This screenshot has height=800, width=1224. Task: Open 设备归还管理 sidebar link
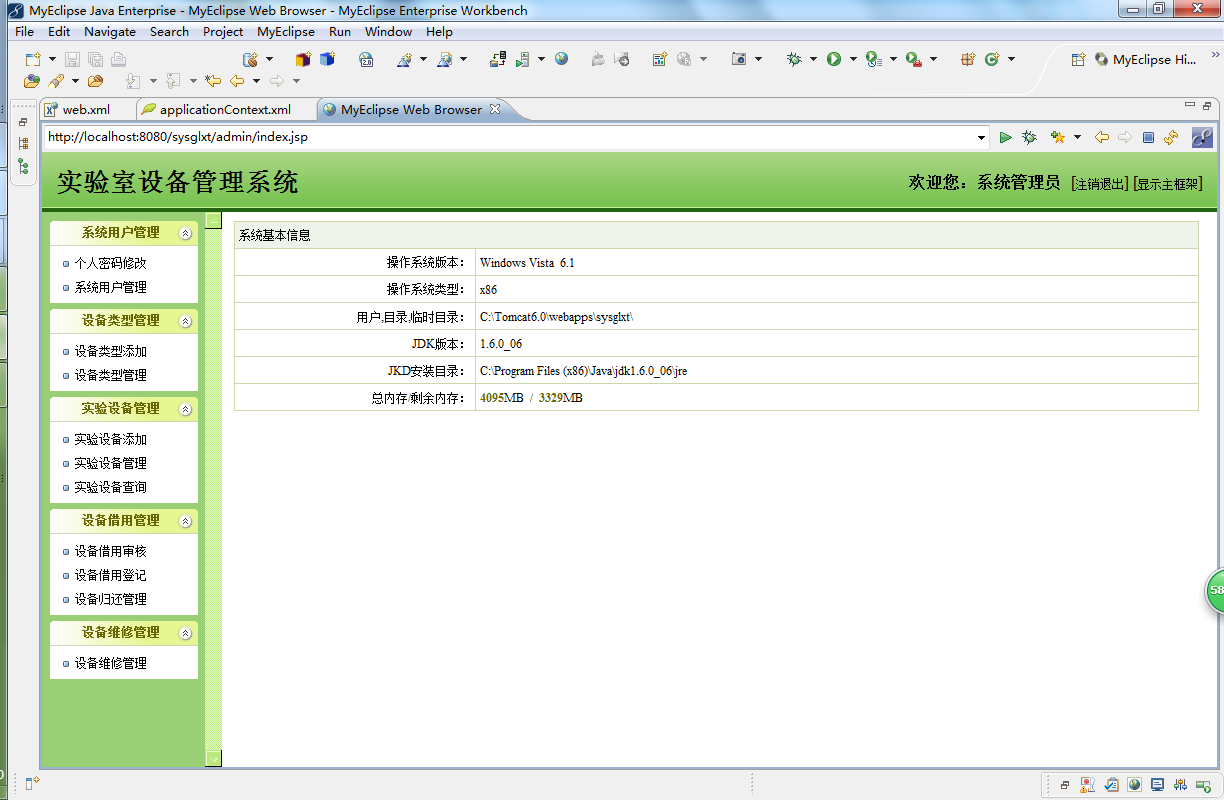click(x=110, y=599)
